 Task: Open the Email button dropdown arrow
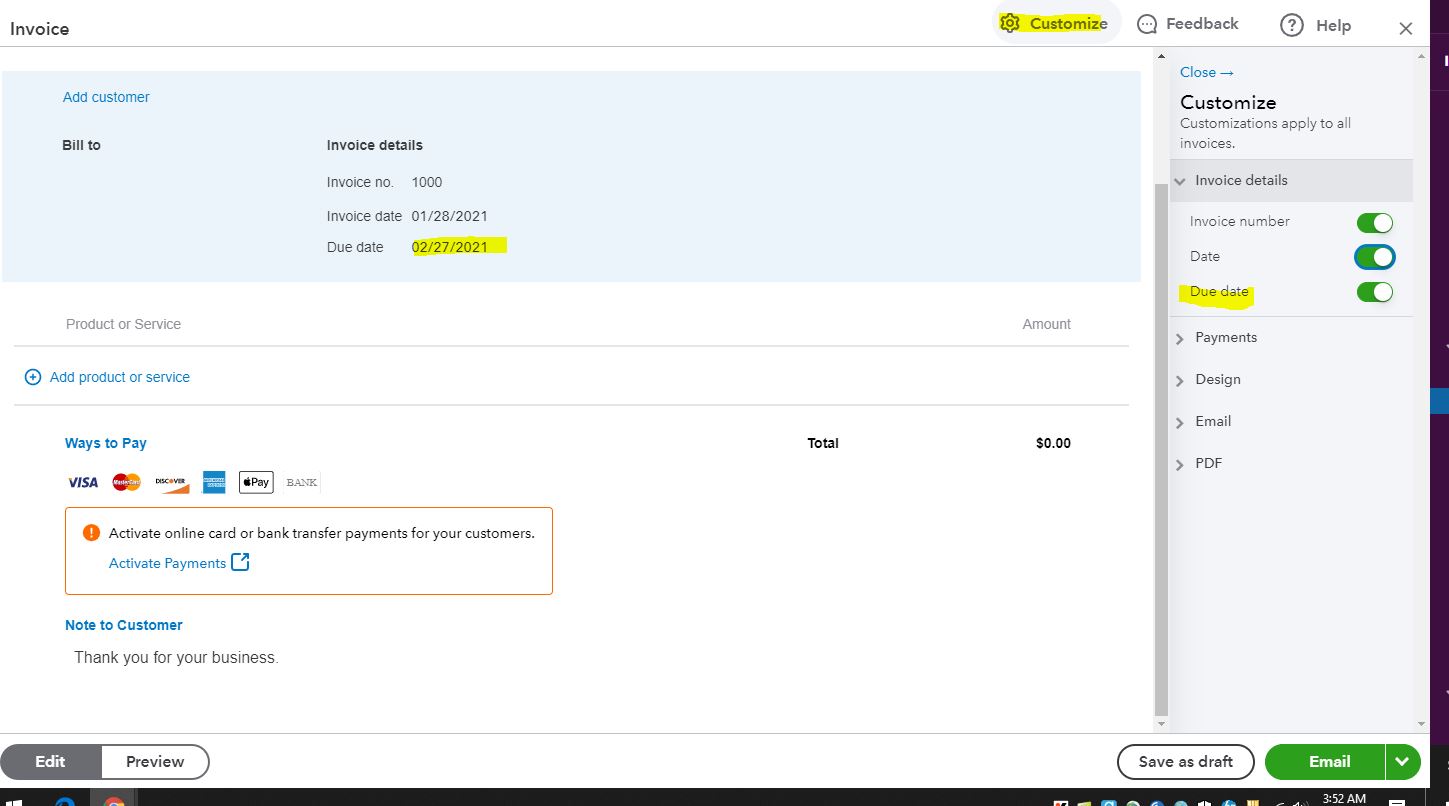(1403, 762)
